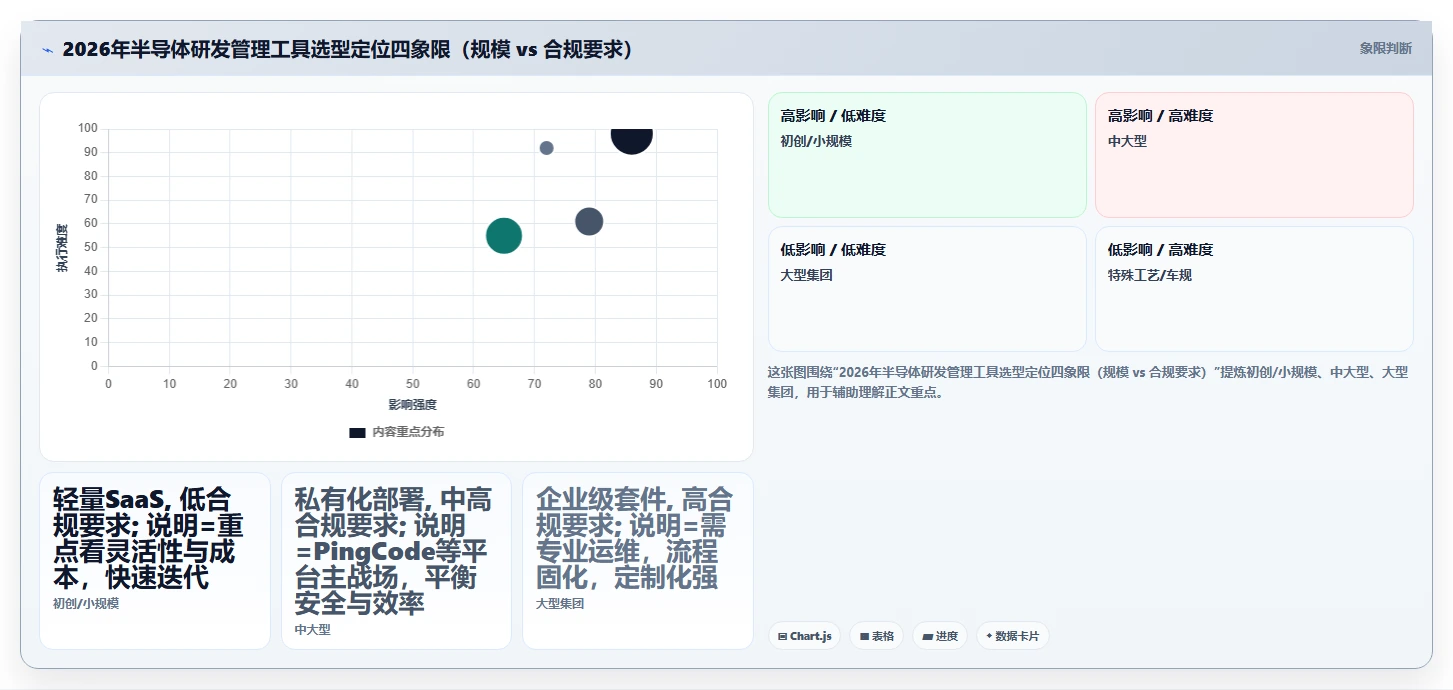Image resolution: width=1453 pixels, height=690 pixels.
Task: Click the description paragraph under quadrants
Action: 1088,382
